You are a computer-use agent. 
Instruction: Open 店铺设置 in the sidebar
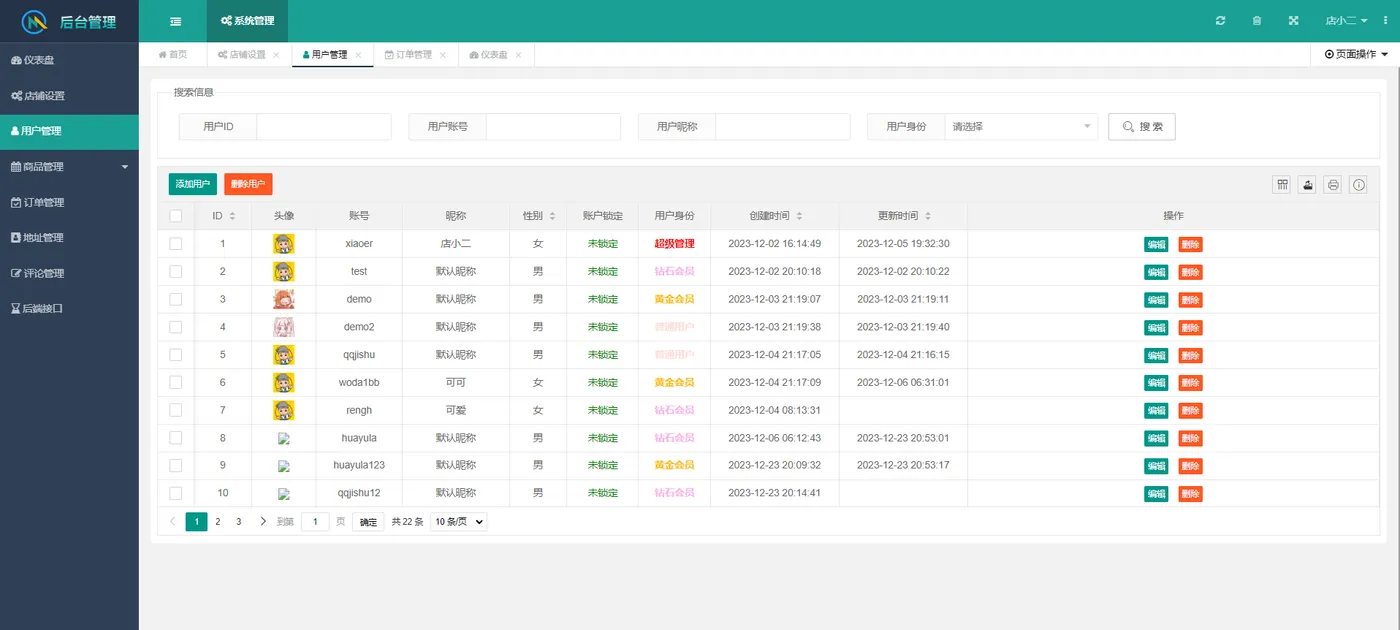(69, 96)
